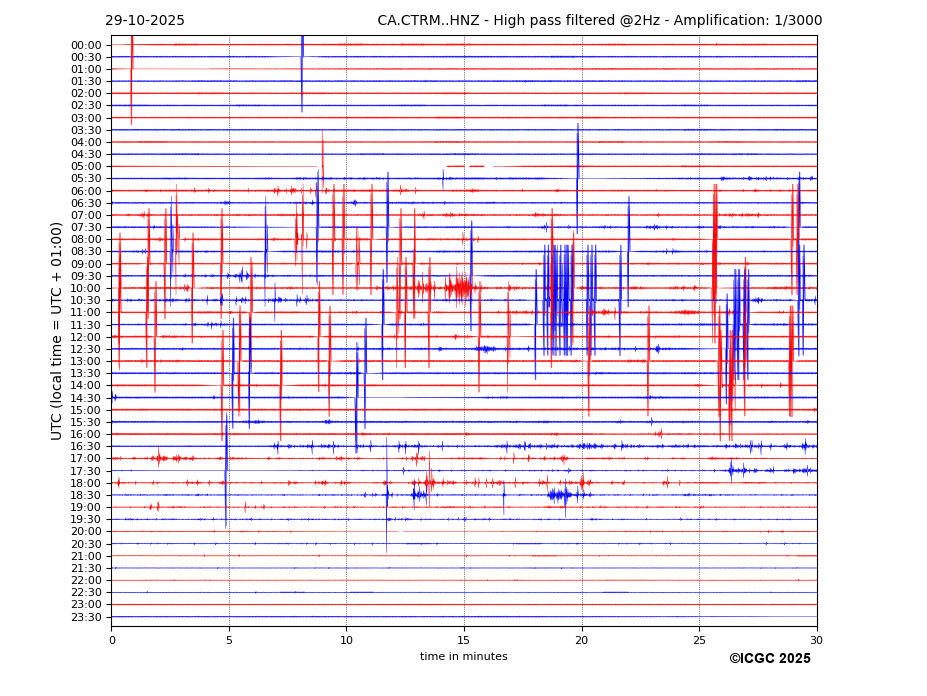927x696 pixels.
Task: Pick the 12:30 time row label
Action: pos(86,349)
